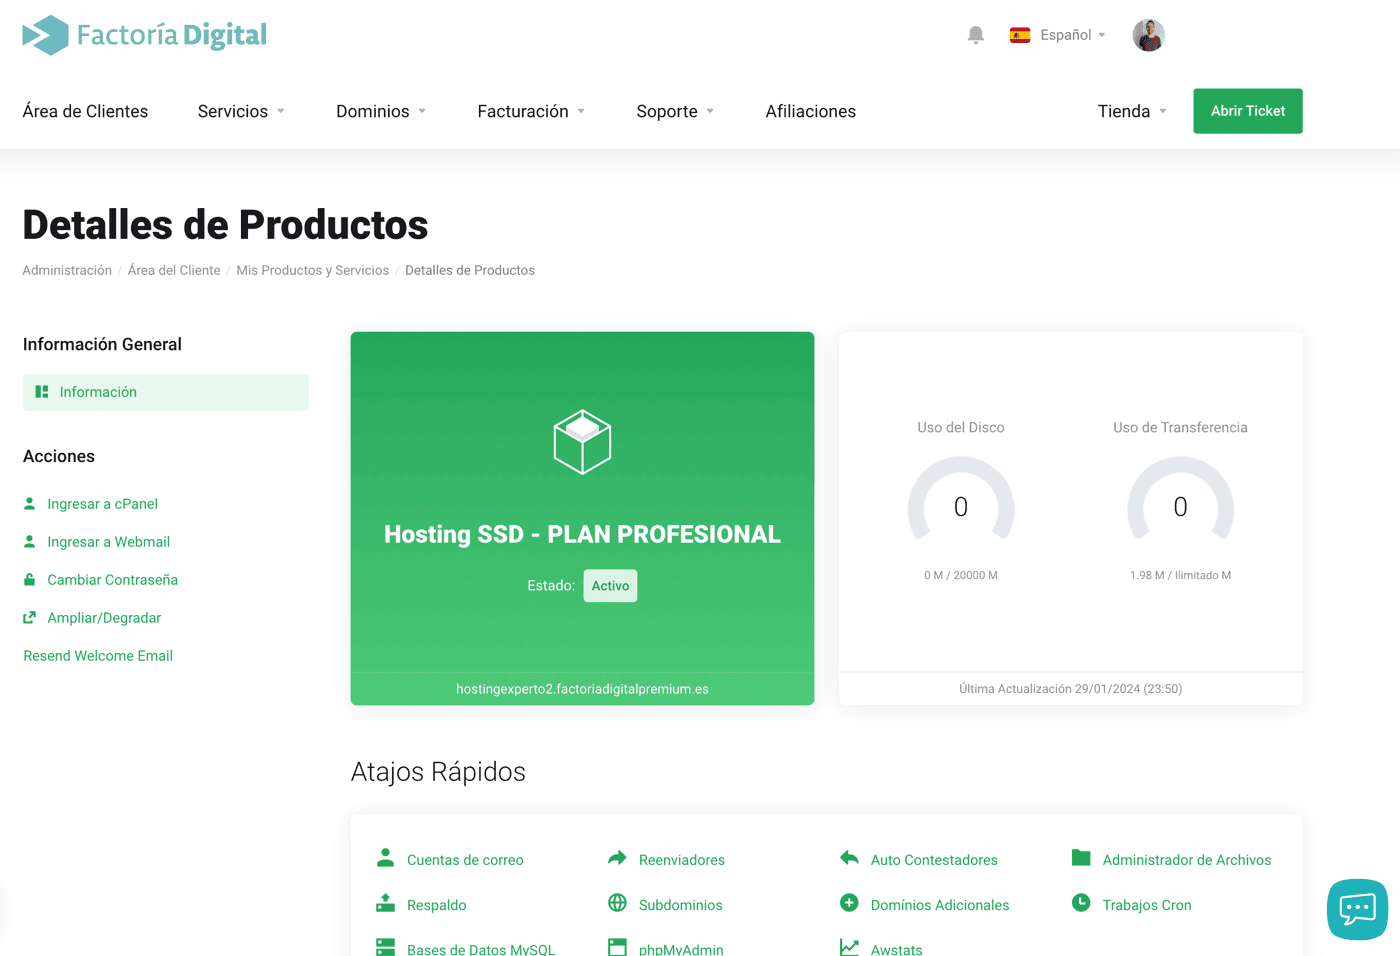Click the Trabajos Cron clock icon
This screenshot has height=956, width=1400.
(x=1081, y=903)
